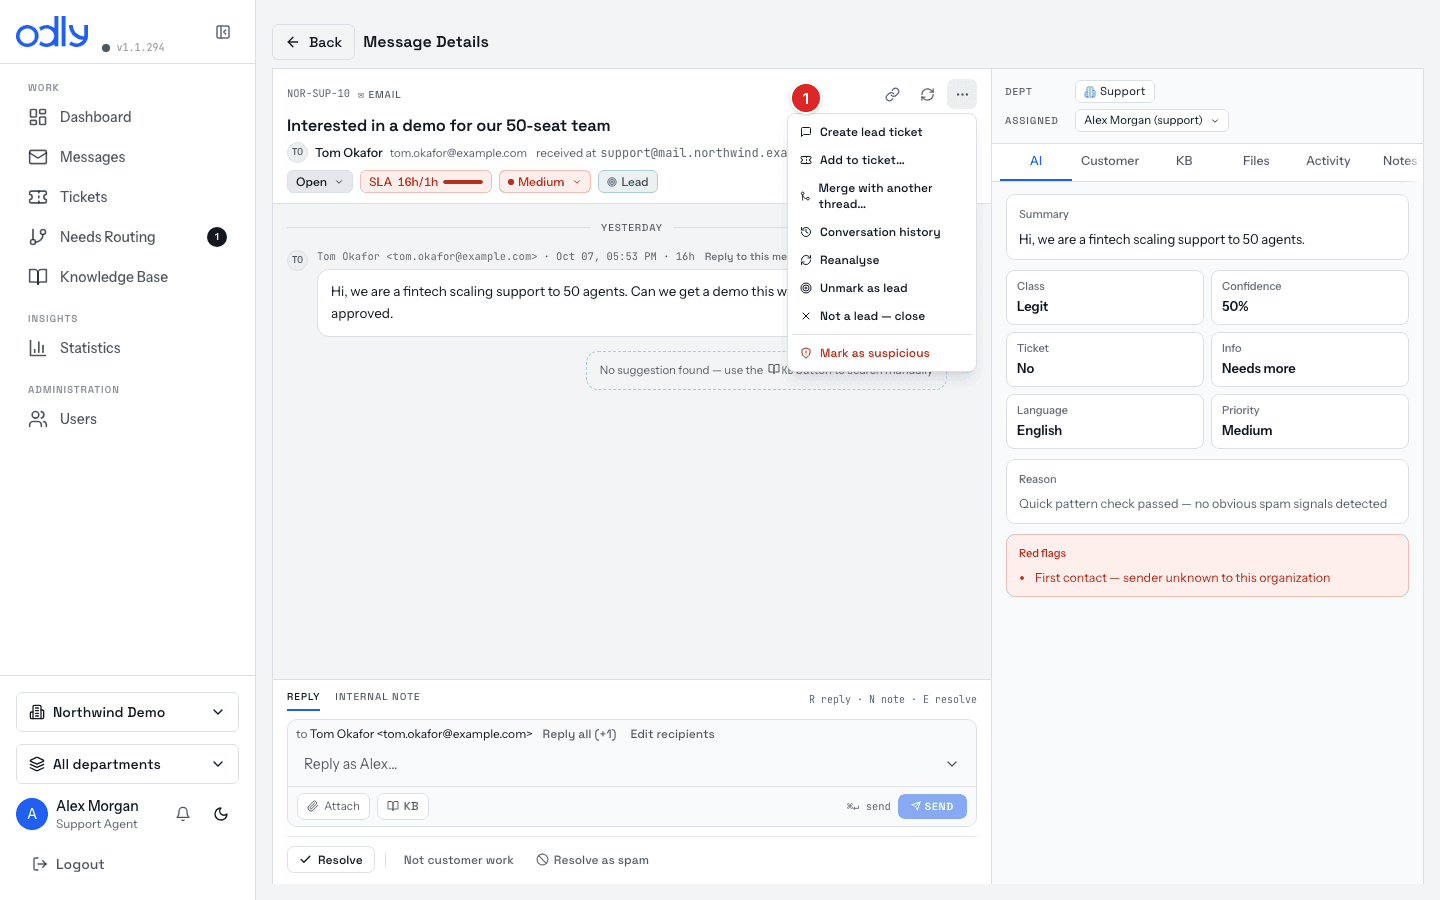The width and height of the screenshot is (1440, 900).
Task: Change Medium priority dropdown
Action: 545,182
